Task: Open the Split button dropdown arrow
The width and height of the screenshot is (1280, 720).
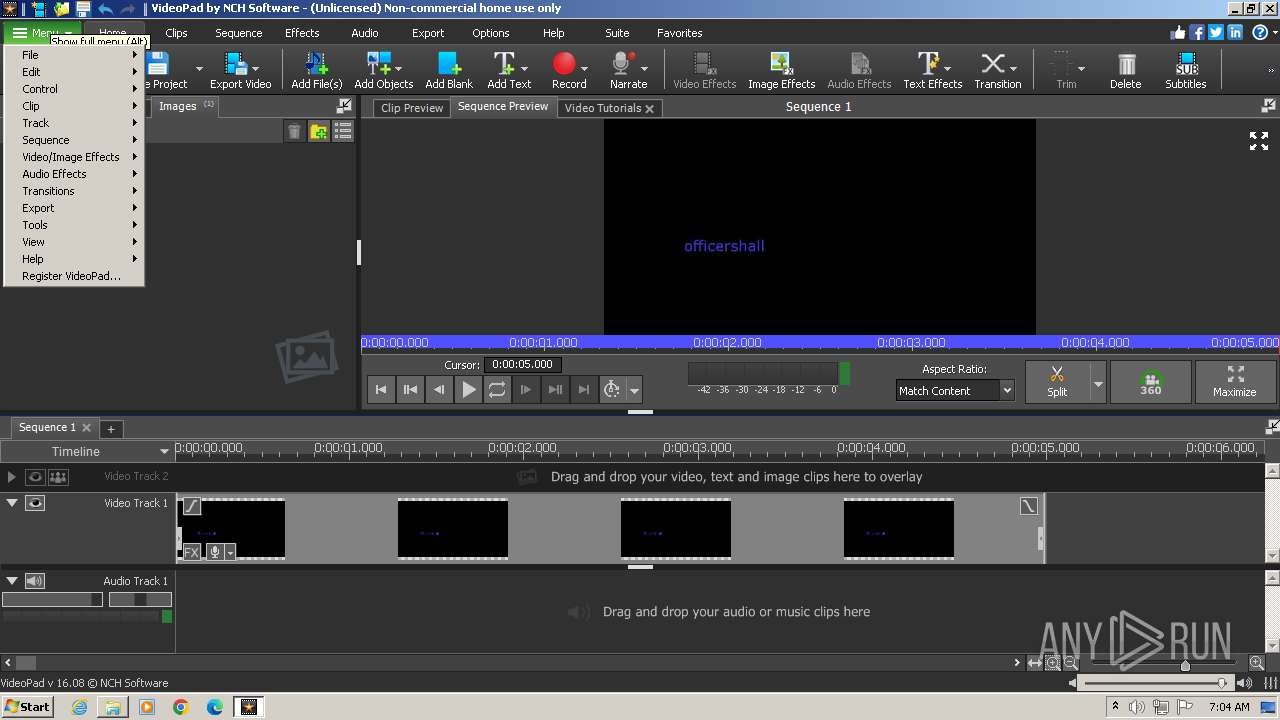Action: (1098, 383)
